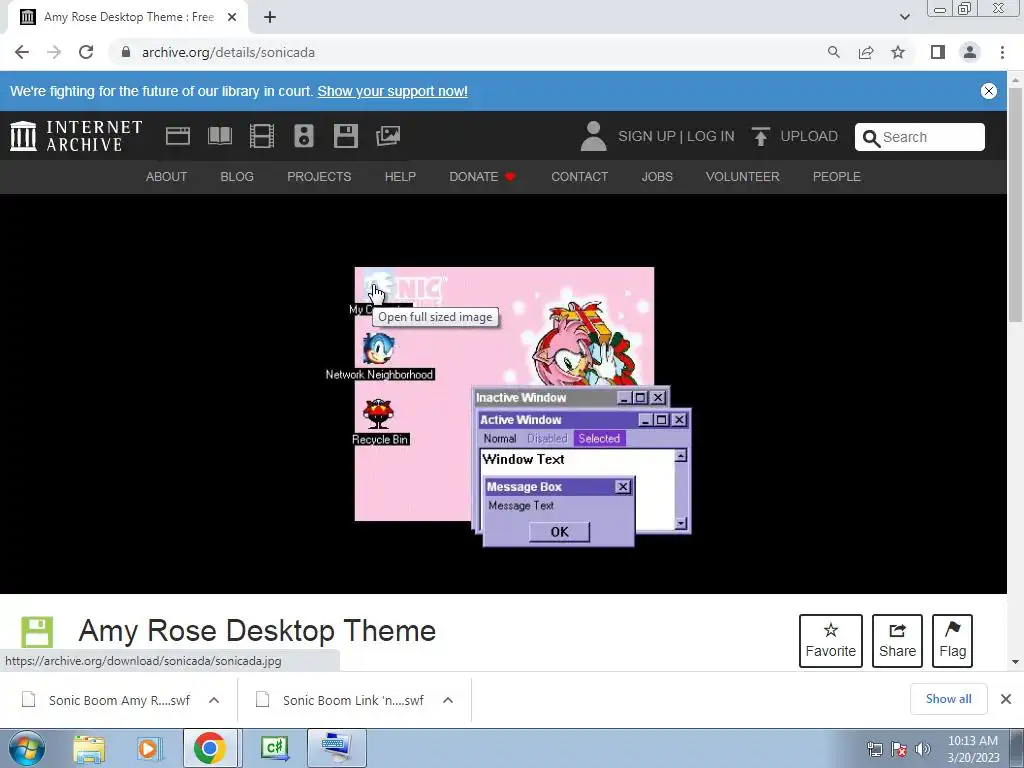
Task: Flag this item with the Flag button
Action: point(952,641)
